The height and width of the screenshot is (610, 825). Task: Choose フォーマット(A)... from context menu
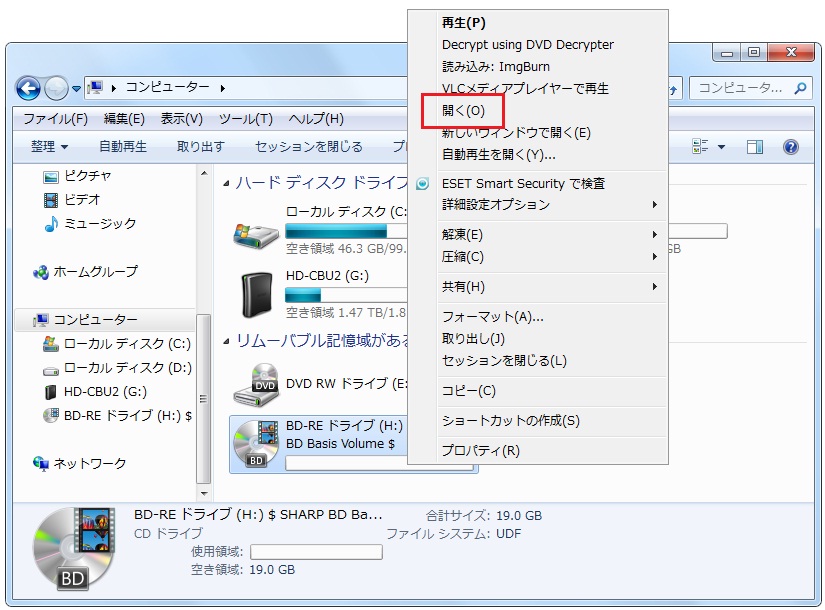(492, 316)
